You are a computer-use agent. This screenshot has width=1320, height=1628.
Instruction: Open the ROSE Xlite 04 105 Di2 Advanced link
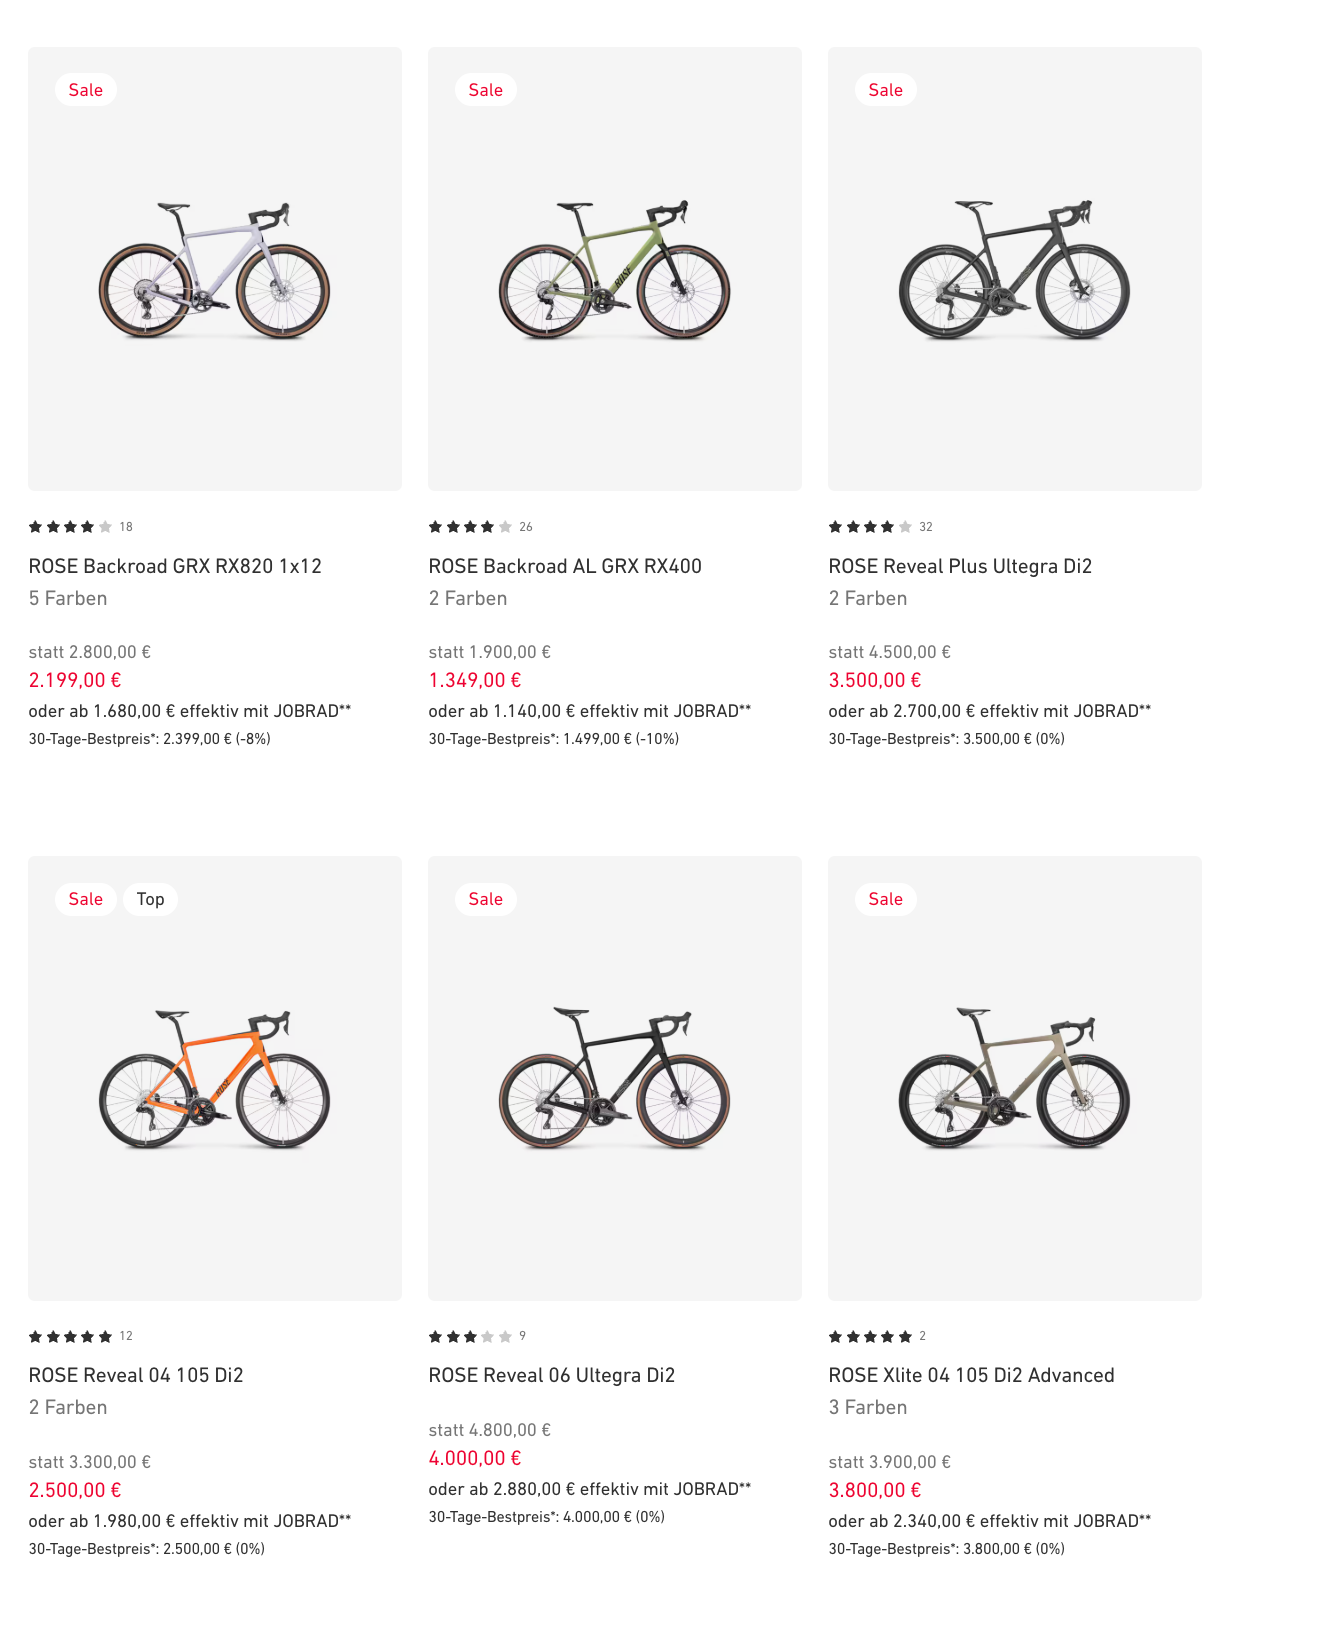(971, 1375)
